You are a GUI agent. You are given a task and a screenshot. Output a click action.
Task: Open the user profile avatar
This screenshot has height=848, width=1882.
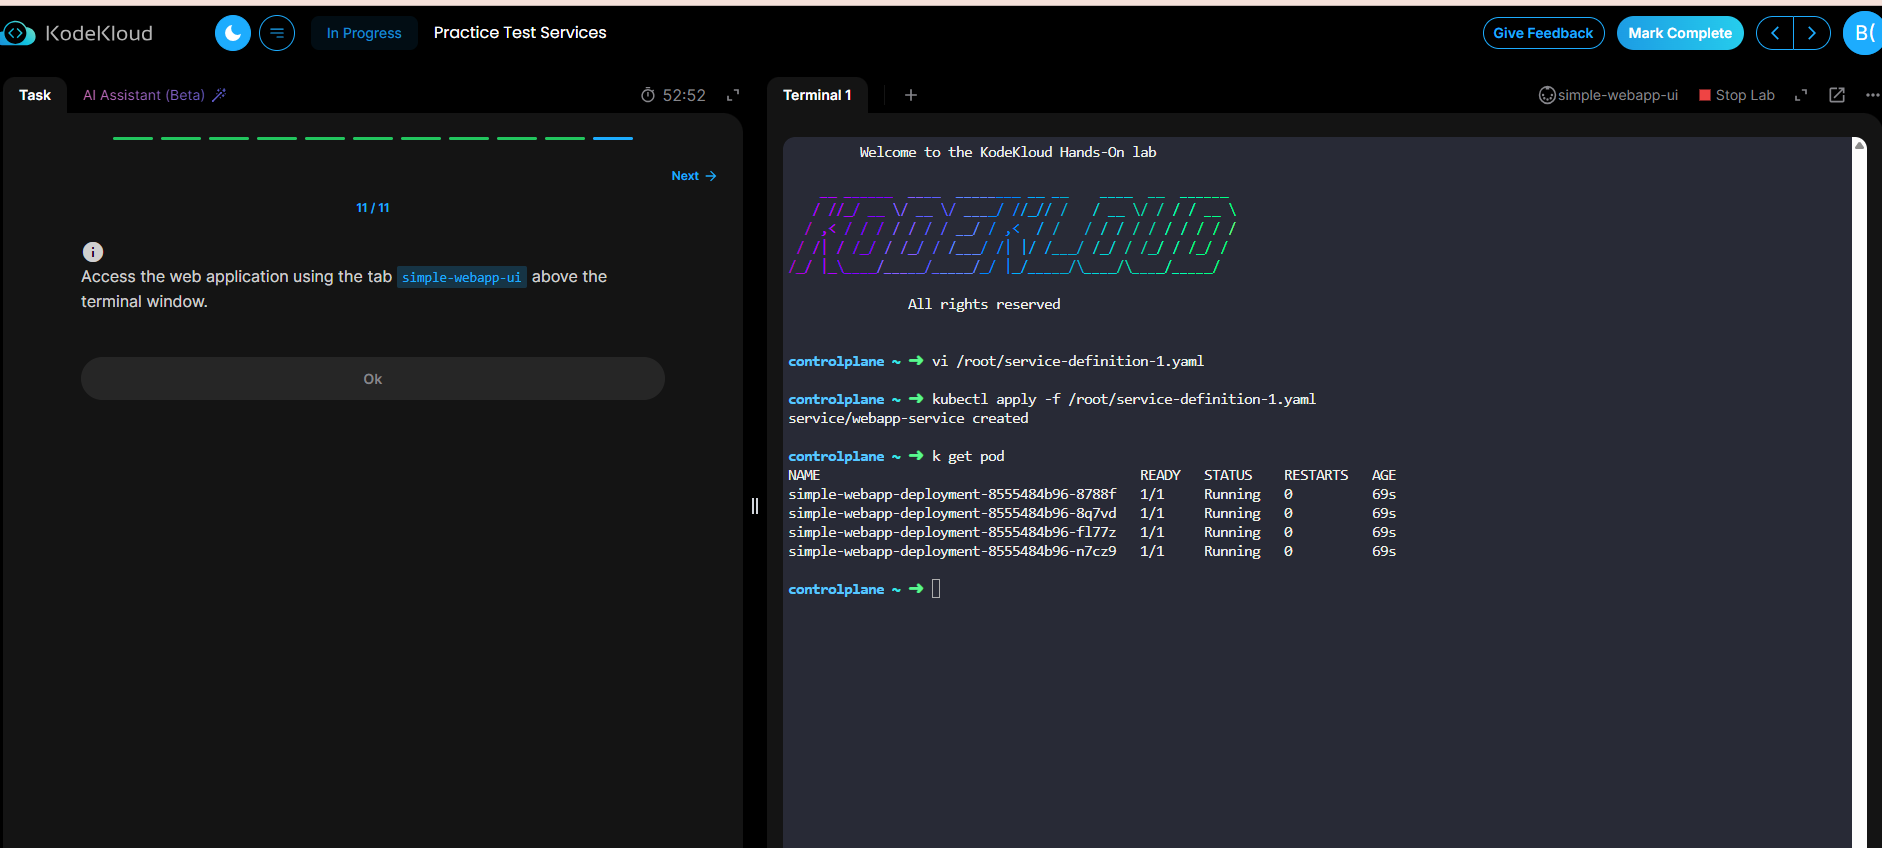click(1863, 33)
